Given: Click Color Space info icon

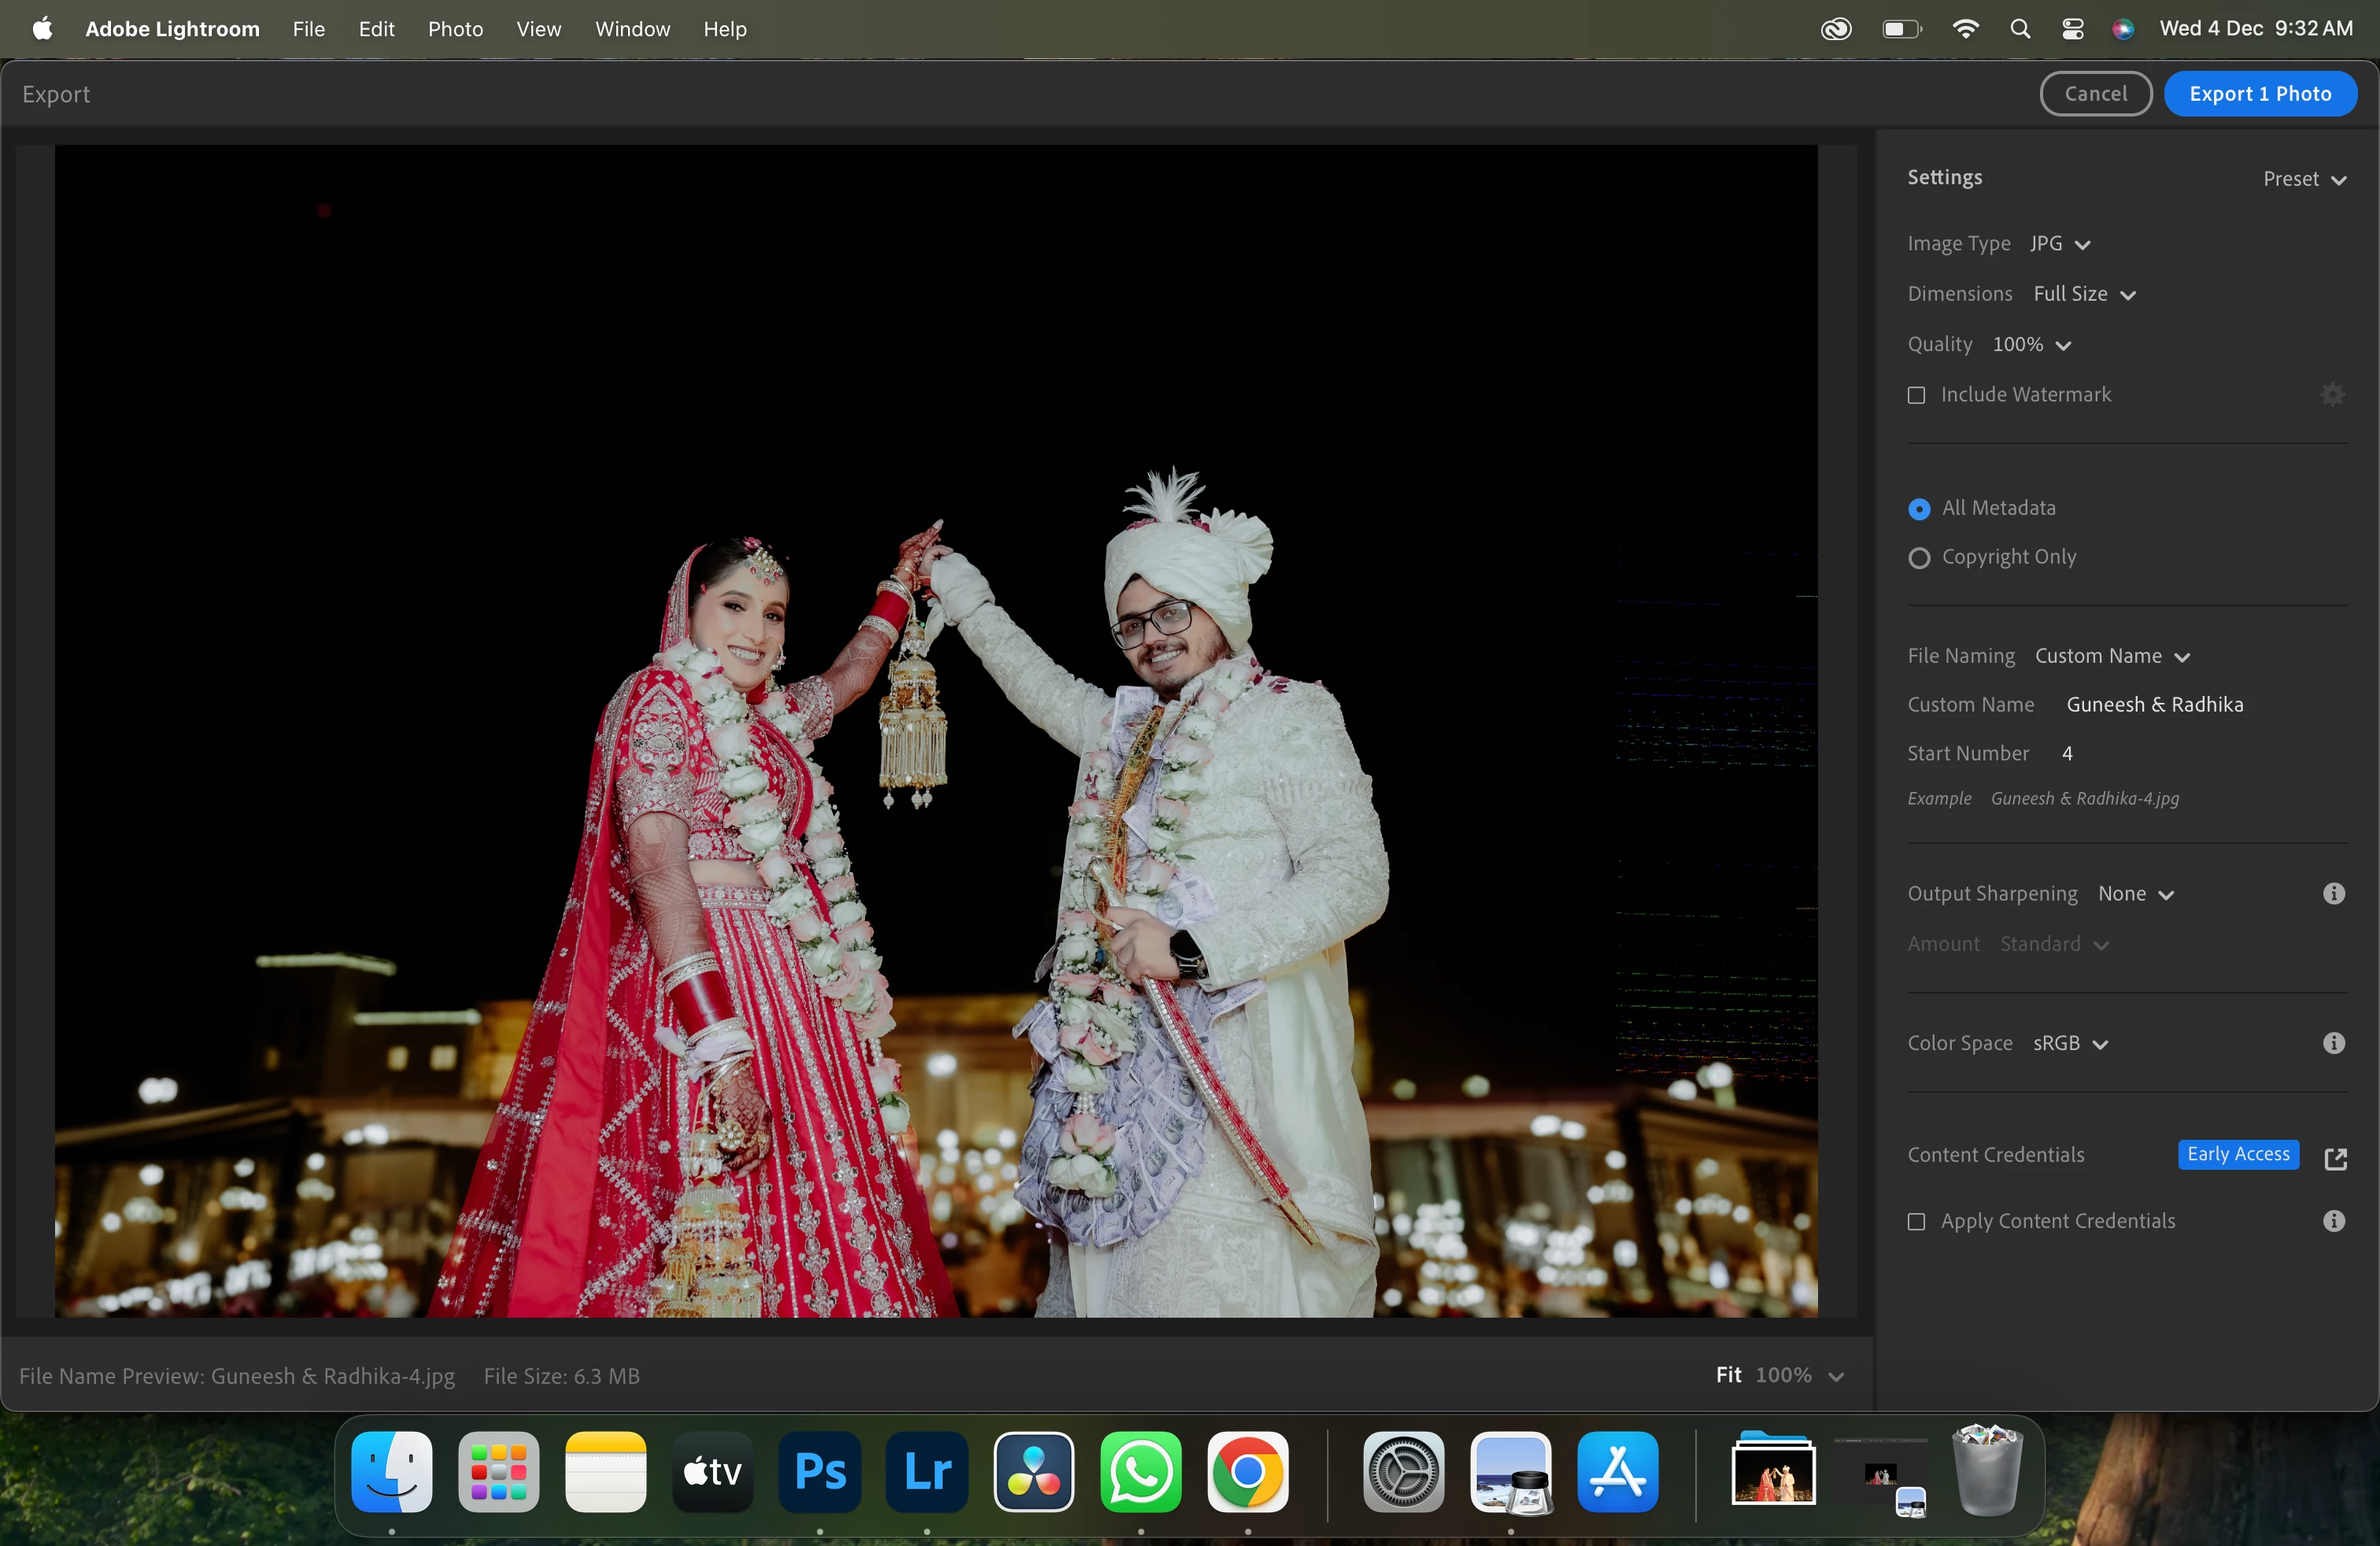Looking at the screenshot, I should [2333, 1043].
